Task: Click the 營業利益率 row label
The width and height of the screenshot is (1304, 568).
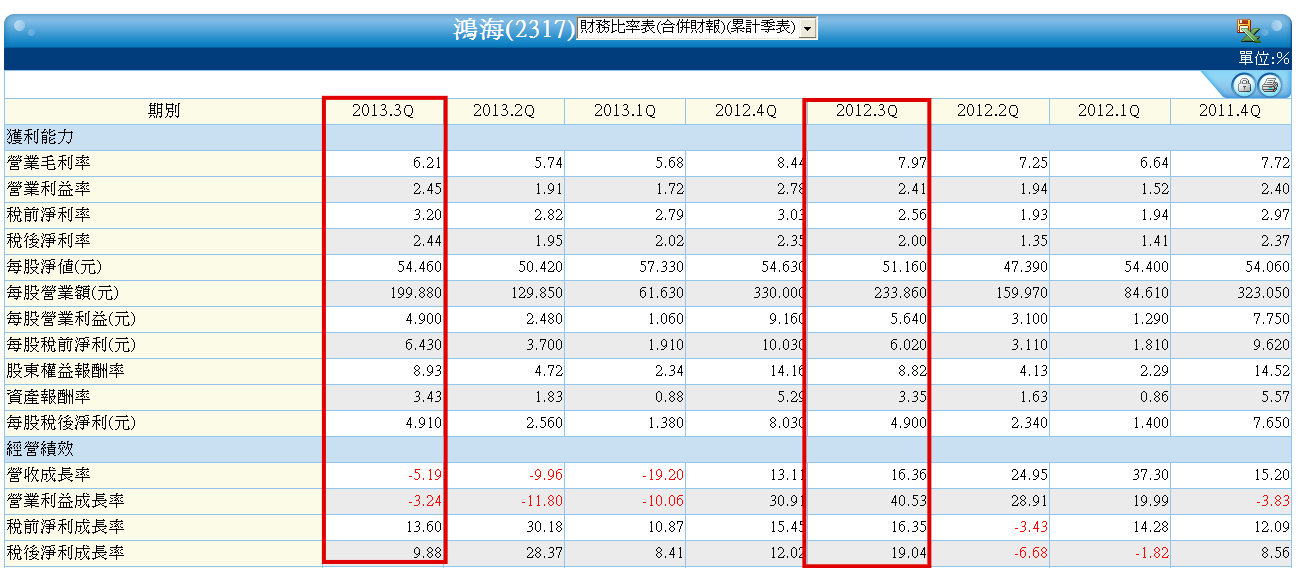Action: (x=49, y=188)
